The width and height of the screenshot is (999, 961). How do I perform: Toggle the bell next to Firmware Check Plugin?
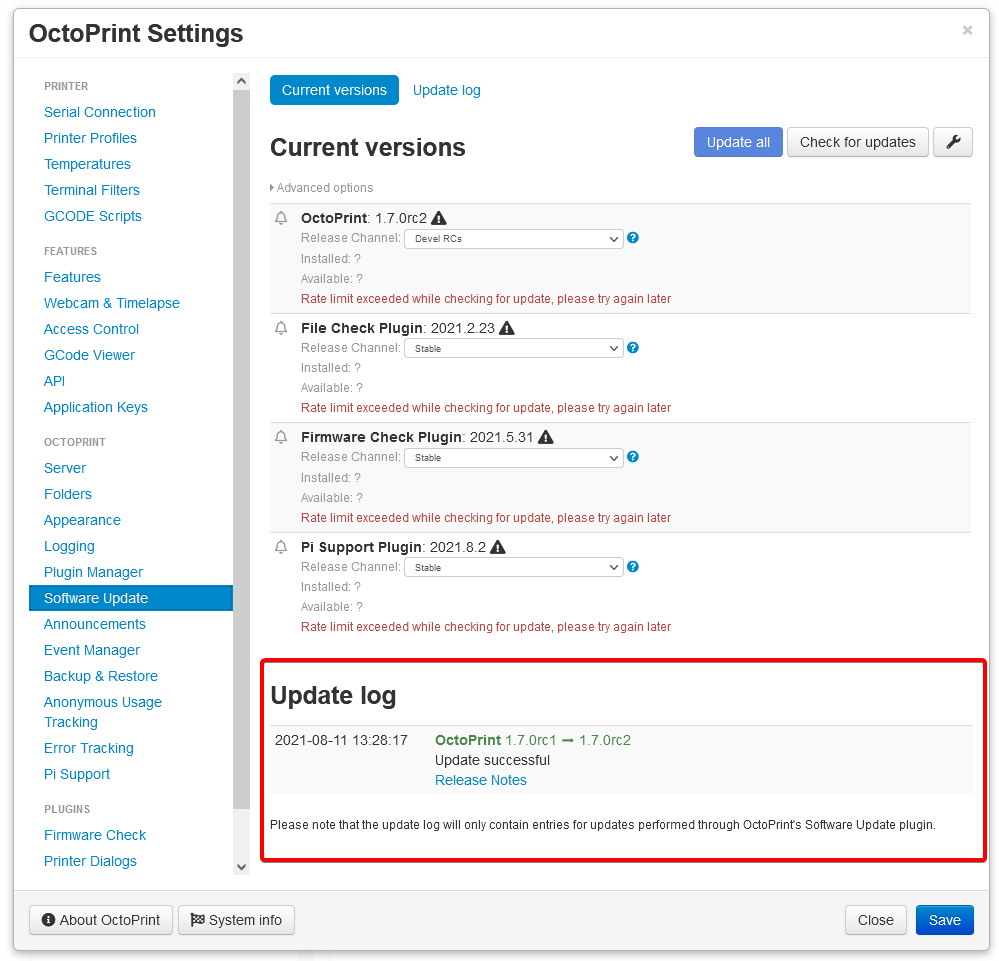280,436
